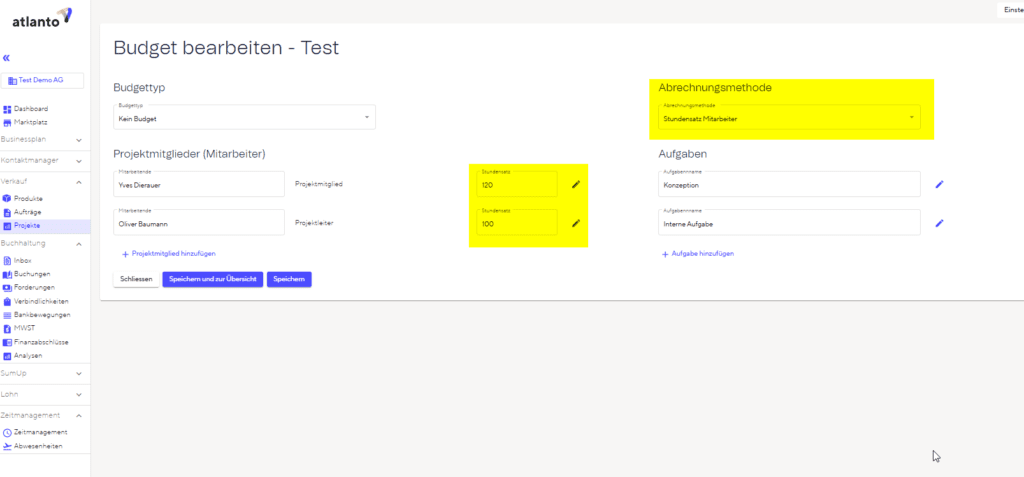
Task: Click the Speichern und zur Übersicht button
Action: pyautogui.click(x=212, y=280)
